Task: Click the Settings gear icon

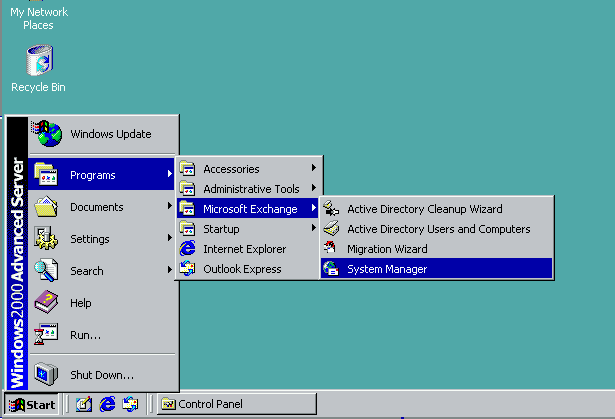Action: tap(46, 238)
